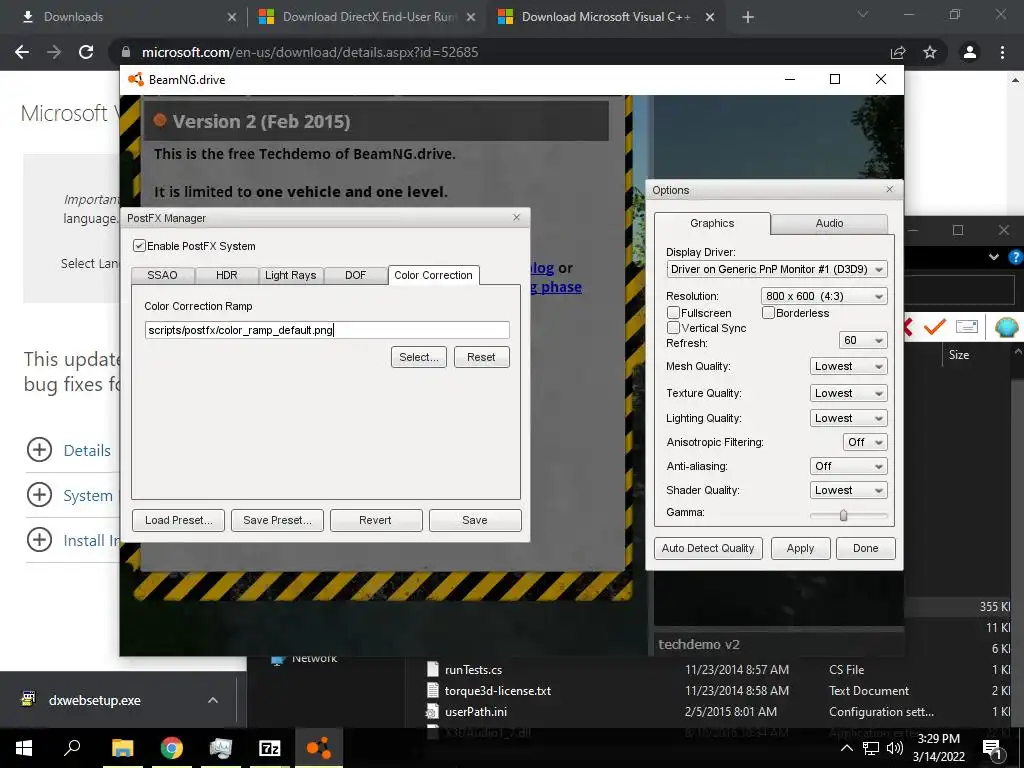Click Auto Detect Quality button
1024x768 pixels.
(708, 549)
